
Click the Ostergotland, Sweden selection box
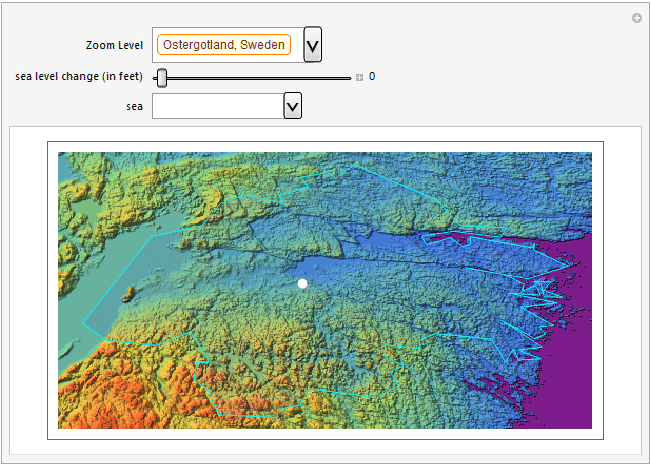pyautogui.click(x=223, y=45)
